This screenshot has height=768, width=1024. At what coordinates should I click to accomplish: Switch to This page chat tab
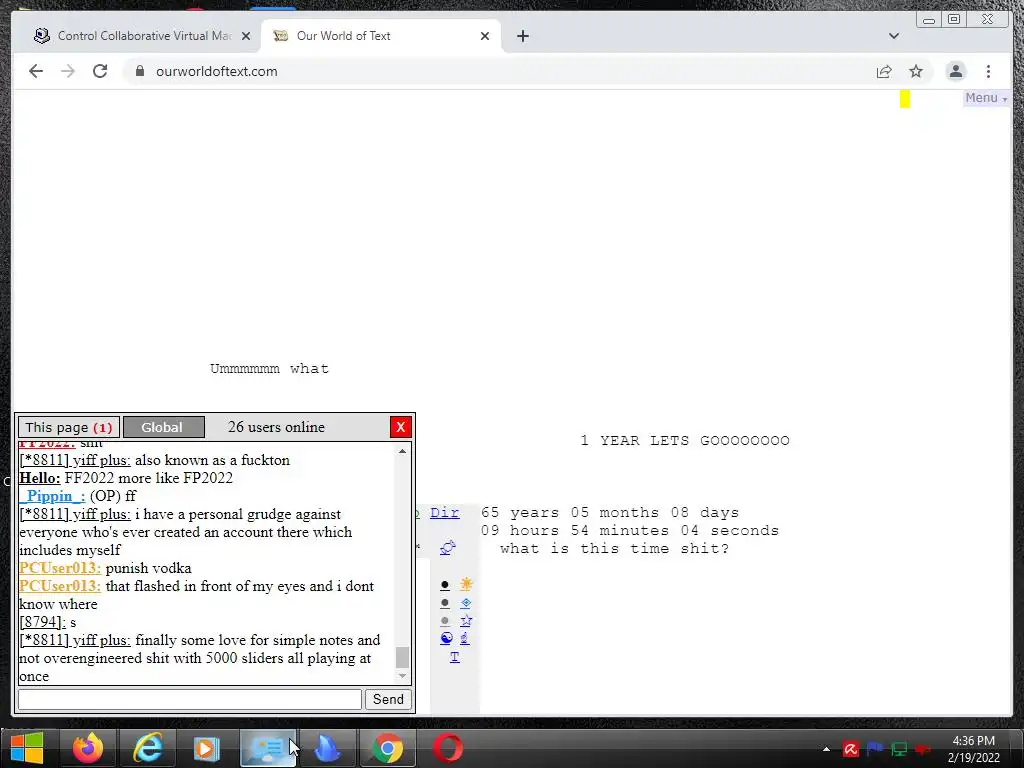click(x=69, y=427)
